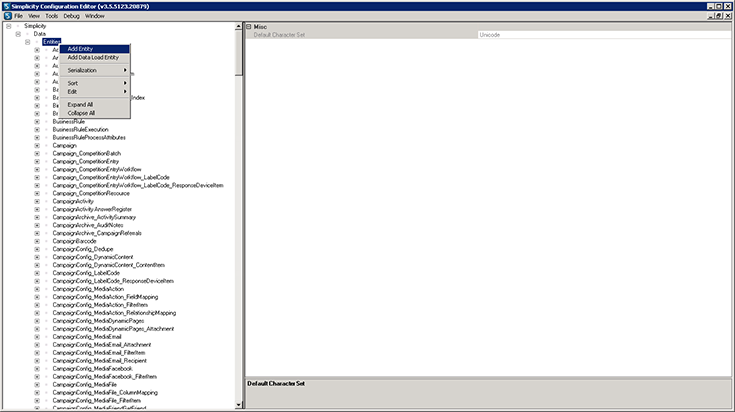Select the Data tree item
Image resolution: width=735 pixels, height=412 pixels.
click(39, 34)
